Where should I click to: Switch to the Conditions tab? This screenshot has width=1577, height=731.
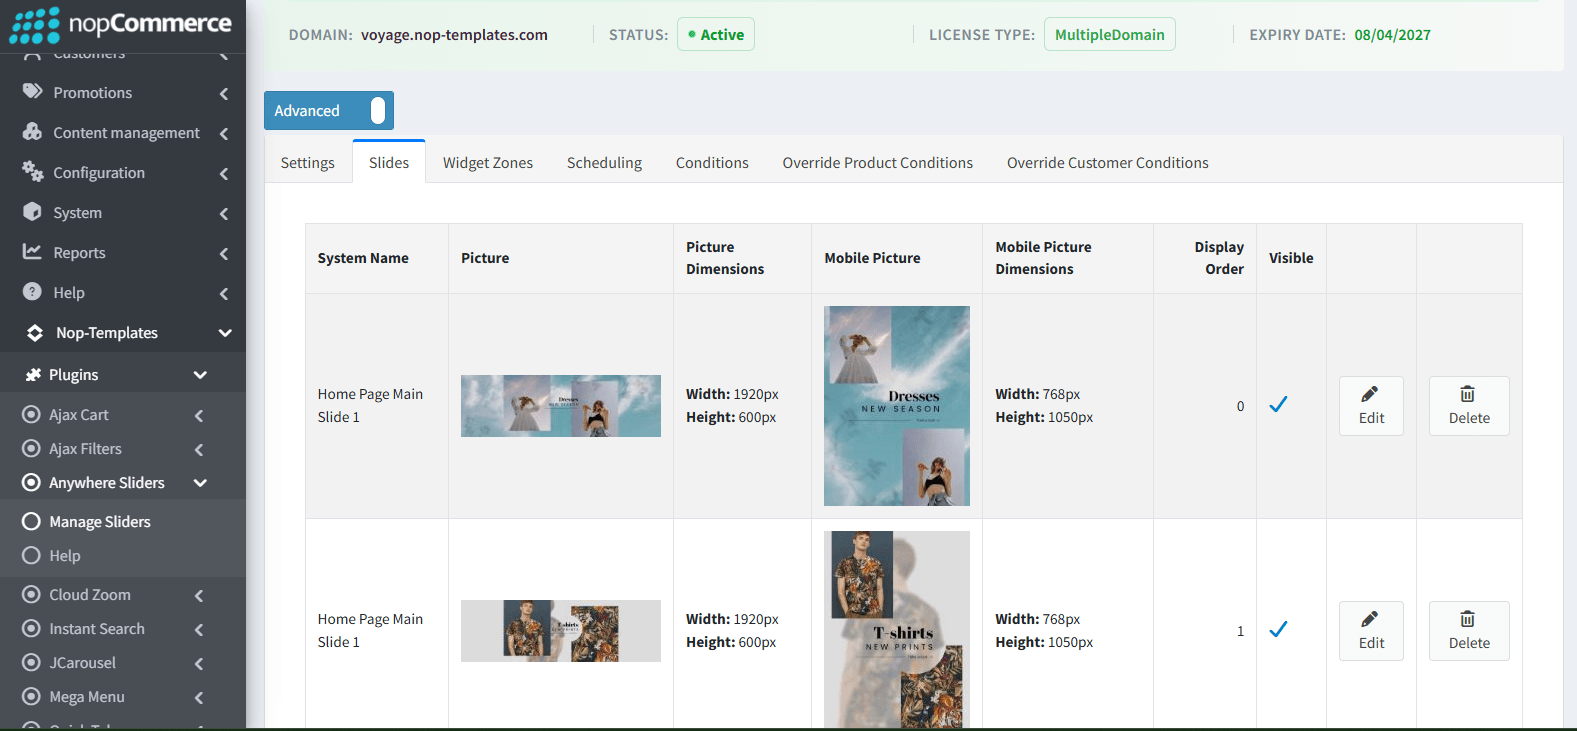pyautogui.click(x=712, y=162)
